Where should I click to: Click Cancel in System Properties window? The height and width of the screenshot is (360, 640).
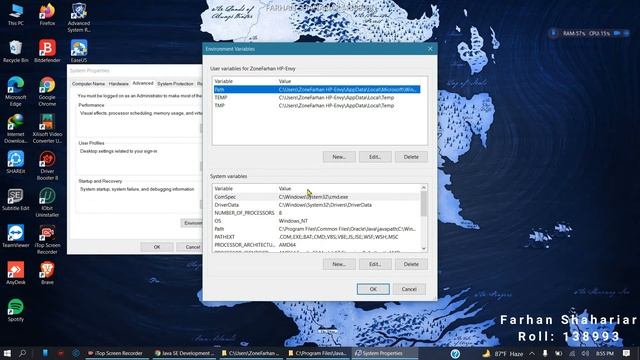189,247
